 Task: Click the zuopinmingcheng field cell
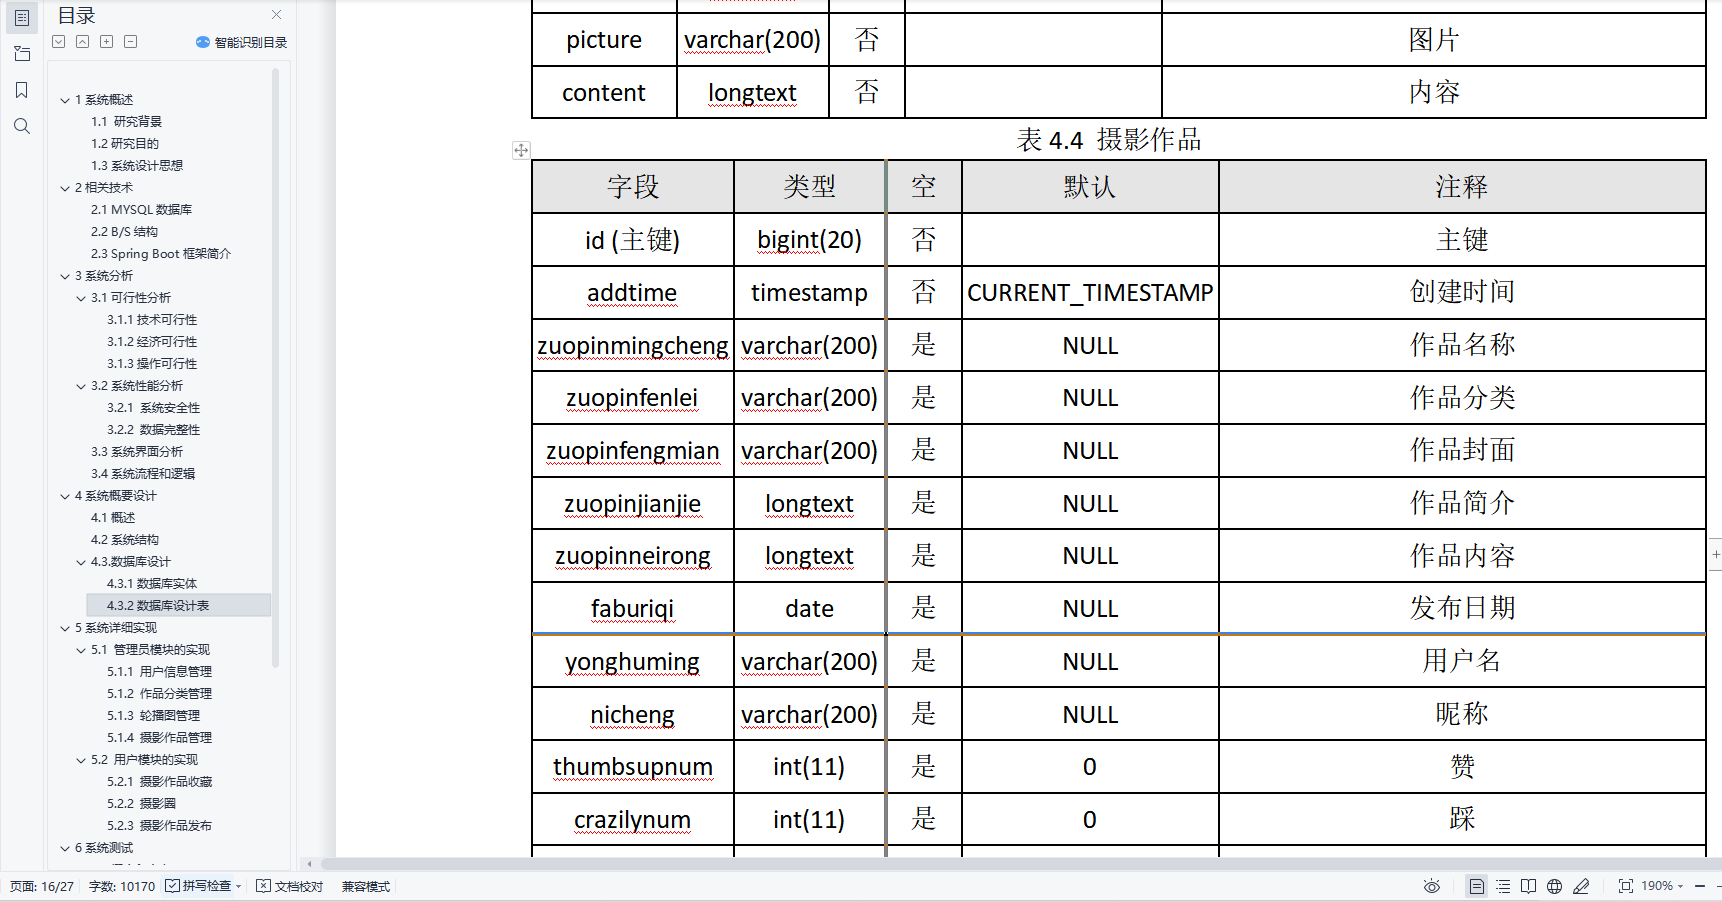633,346
